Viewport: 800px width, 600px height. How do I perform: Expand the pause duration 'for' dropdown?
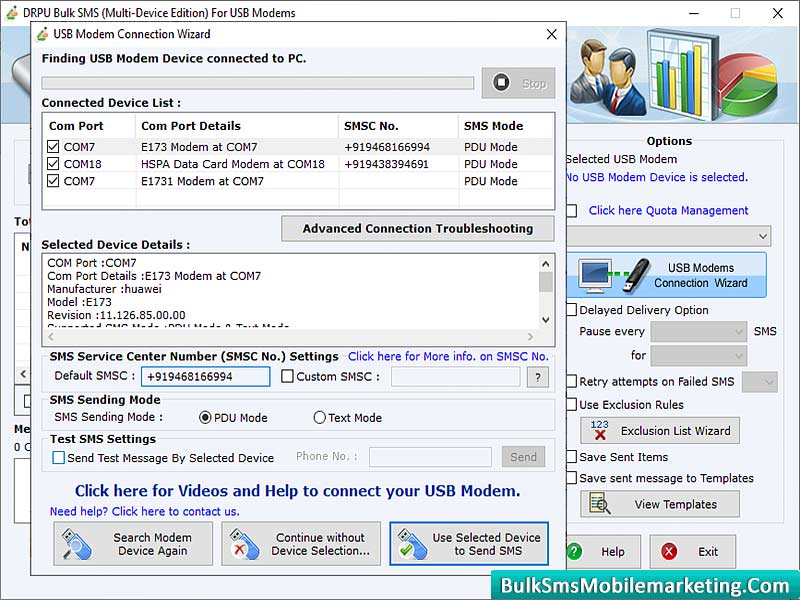[x=699, y=355]
